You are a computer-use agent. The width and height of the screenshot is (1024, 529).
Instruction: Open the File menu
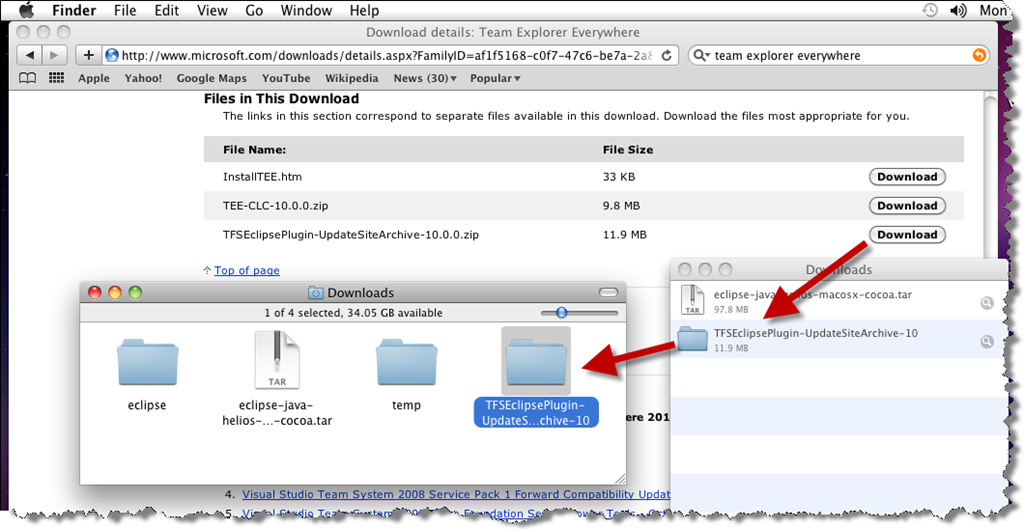(125, 10)
